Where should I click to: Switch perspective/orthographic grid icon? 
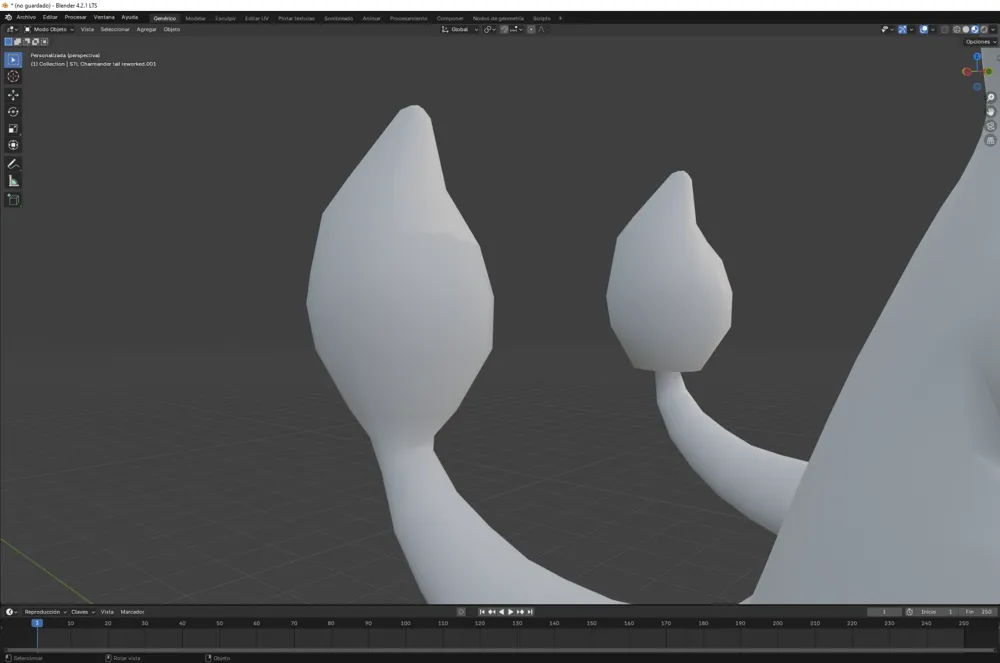pos(990,141)
